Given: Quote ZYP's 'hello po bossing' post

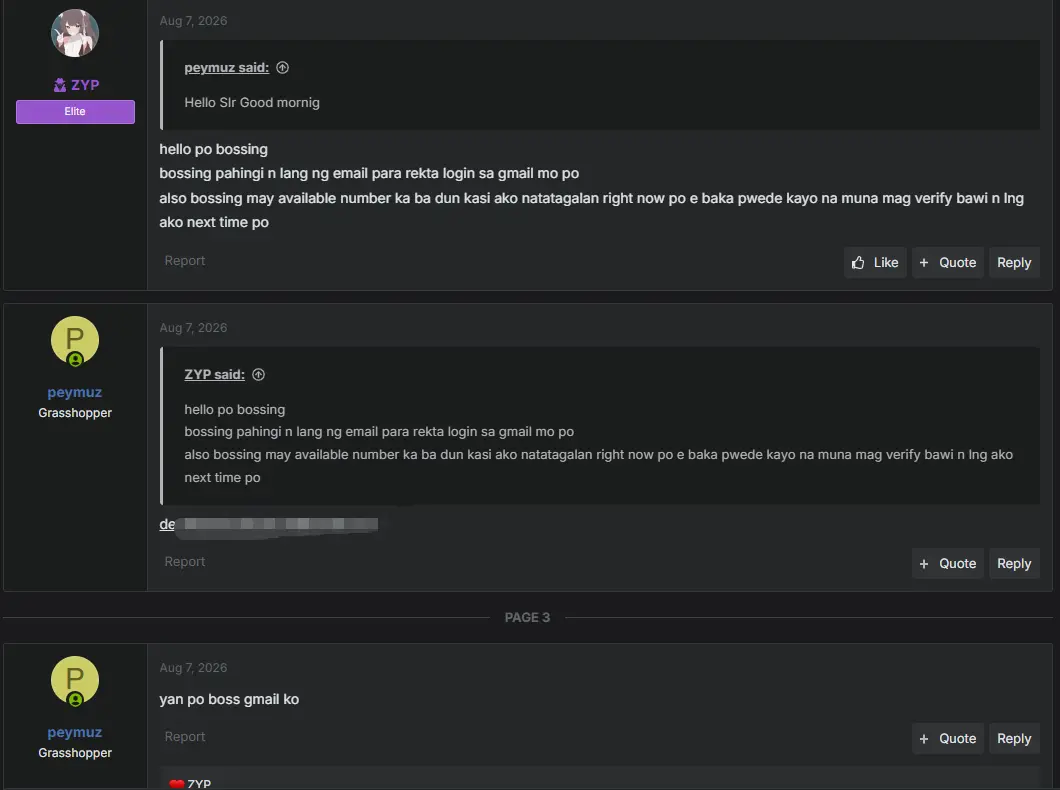Looking at the screenshot, I should click(x=948, y=262).
